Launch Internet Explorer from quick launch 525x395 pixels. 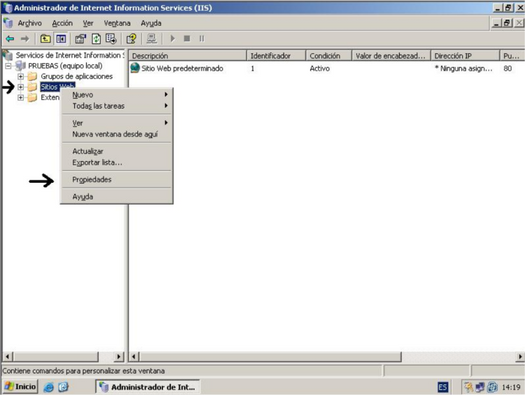tap(49, 387)
